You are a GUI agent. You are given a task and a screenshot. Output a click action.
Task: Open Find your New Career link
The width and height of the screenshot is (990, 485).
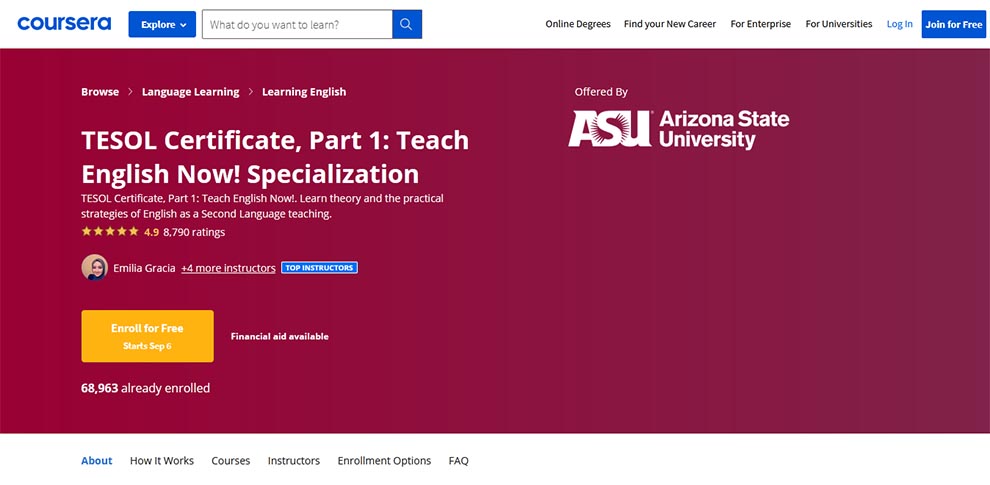tap(670, 24)
